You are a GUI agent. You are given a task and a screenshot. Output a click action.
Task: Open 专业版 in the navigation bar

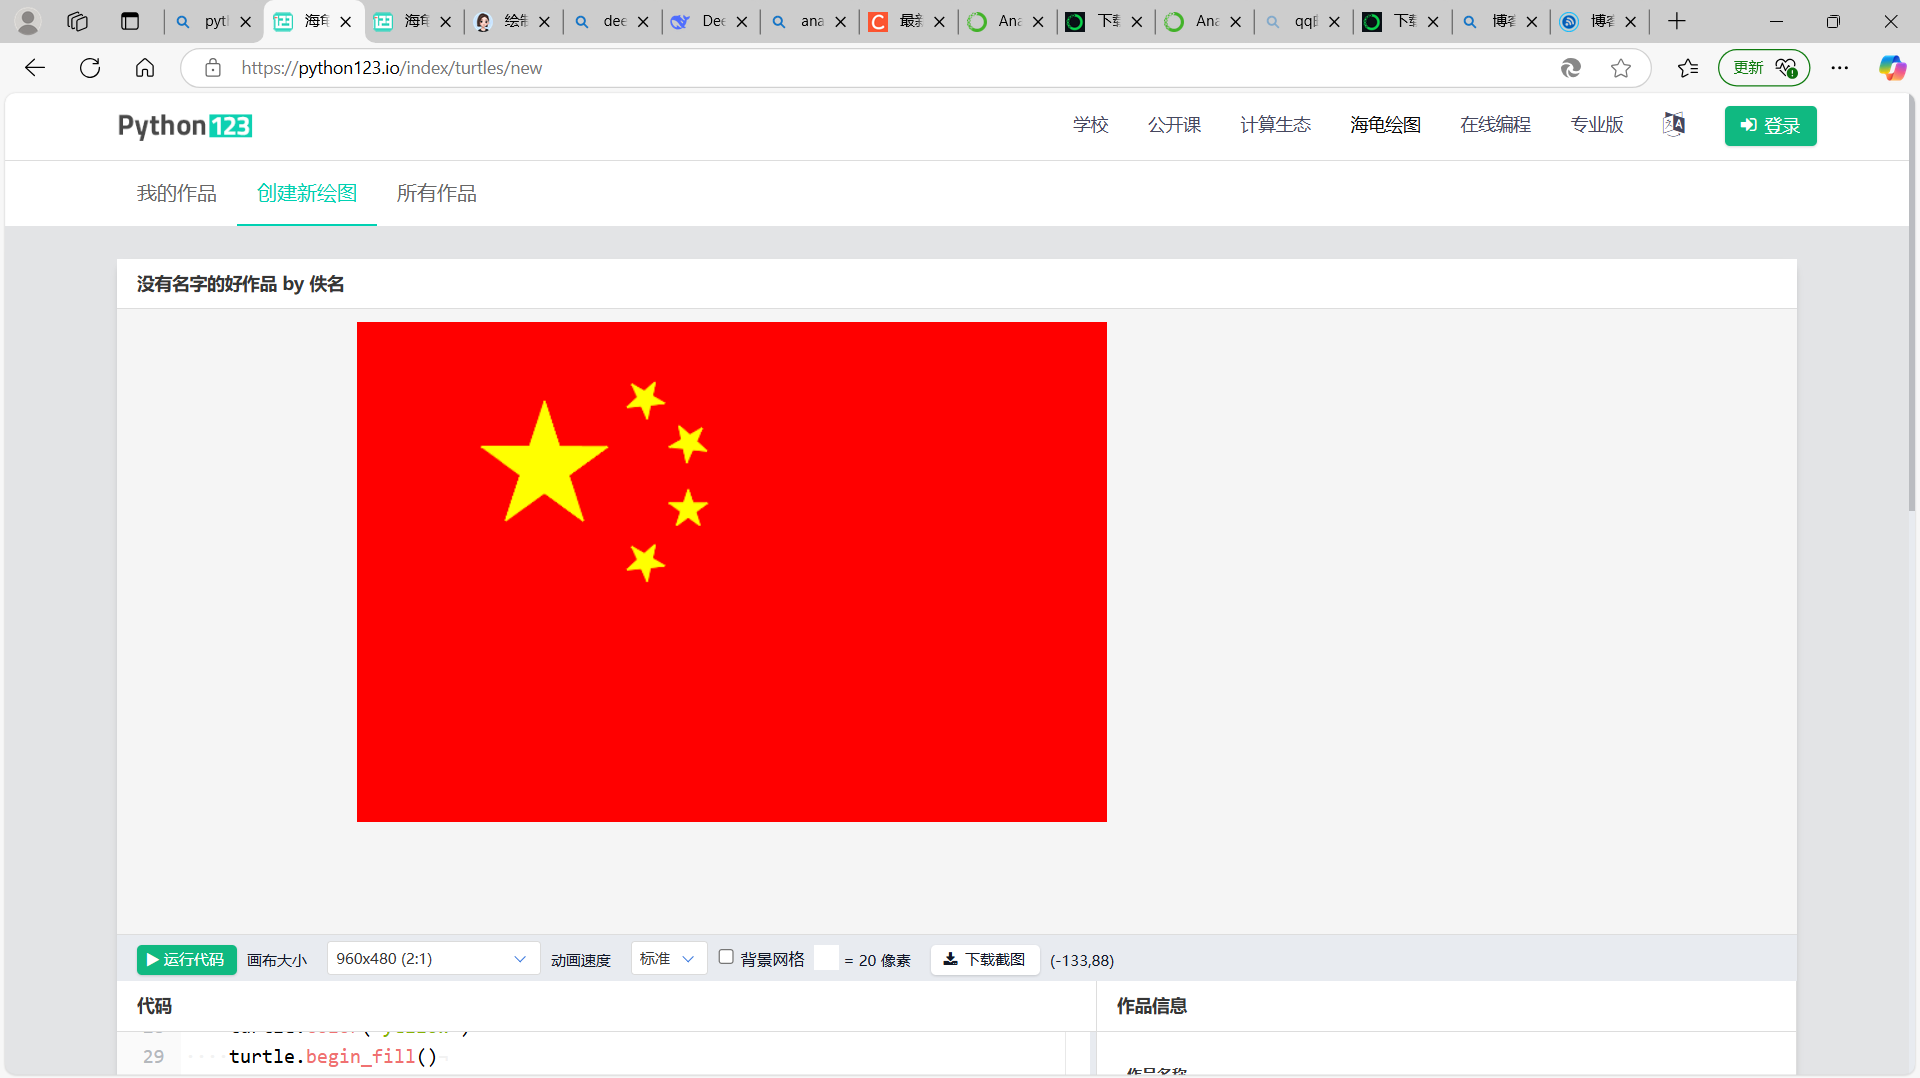tap(1597, 125)
